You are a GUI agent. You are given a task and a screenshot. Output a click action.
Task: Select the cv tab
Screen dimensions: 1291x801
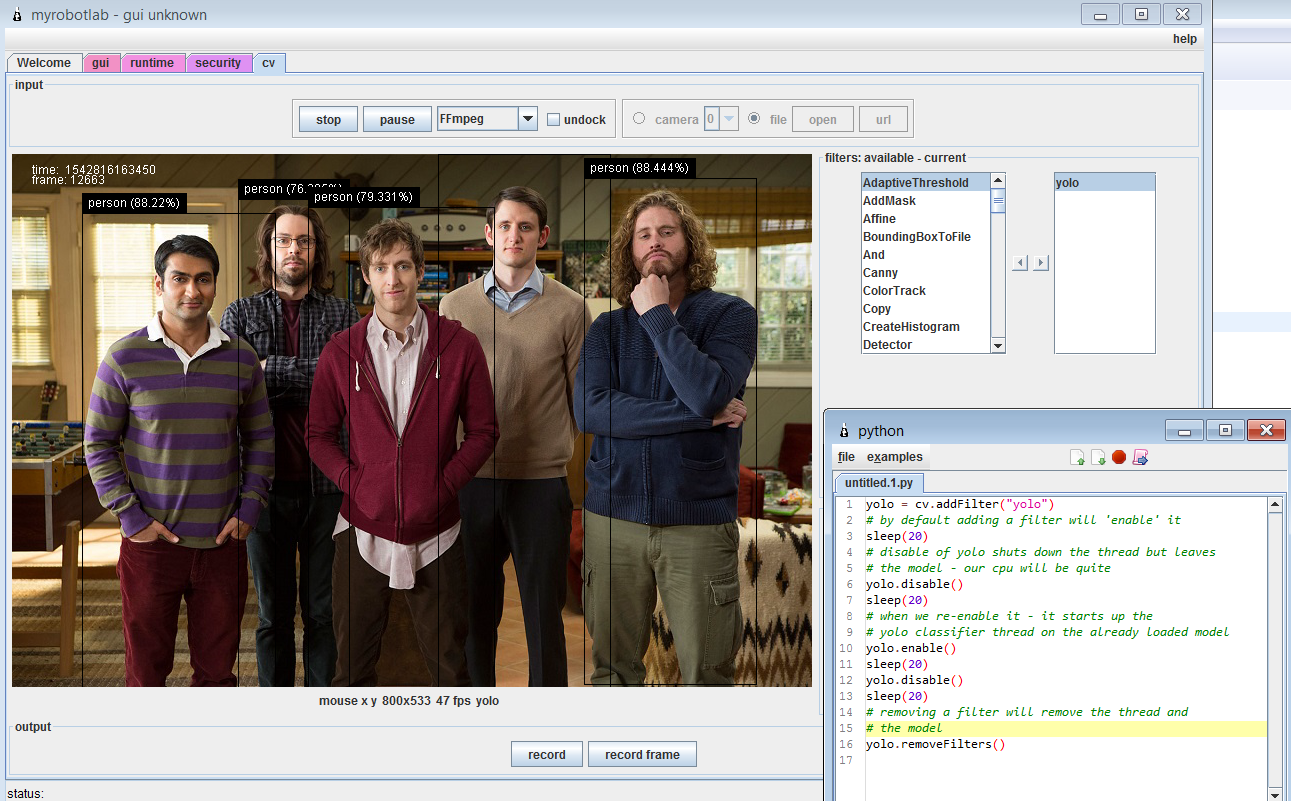pyautogui.click(x=269, y=63)
